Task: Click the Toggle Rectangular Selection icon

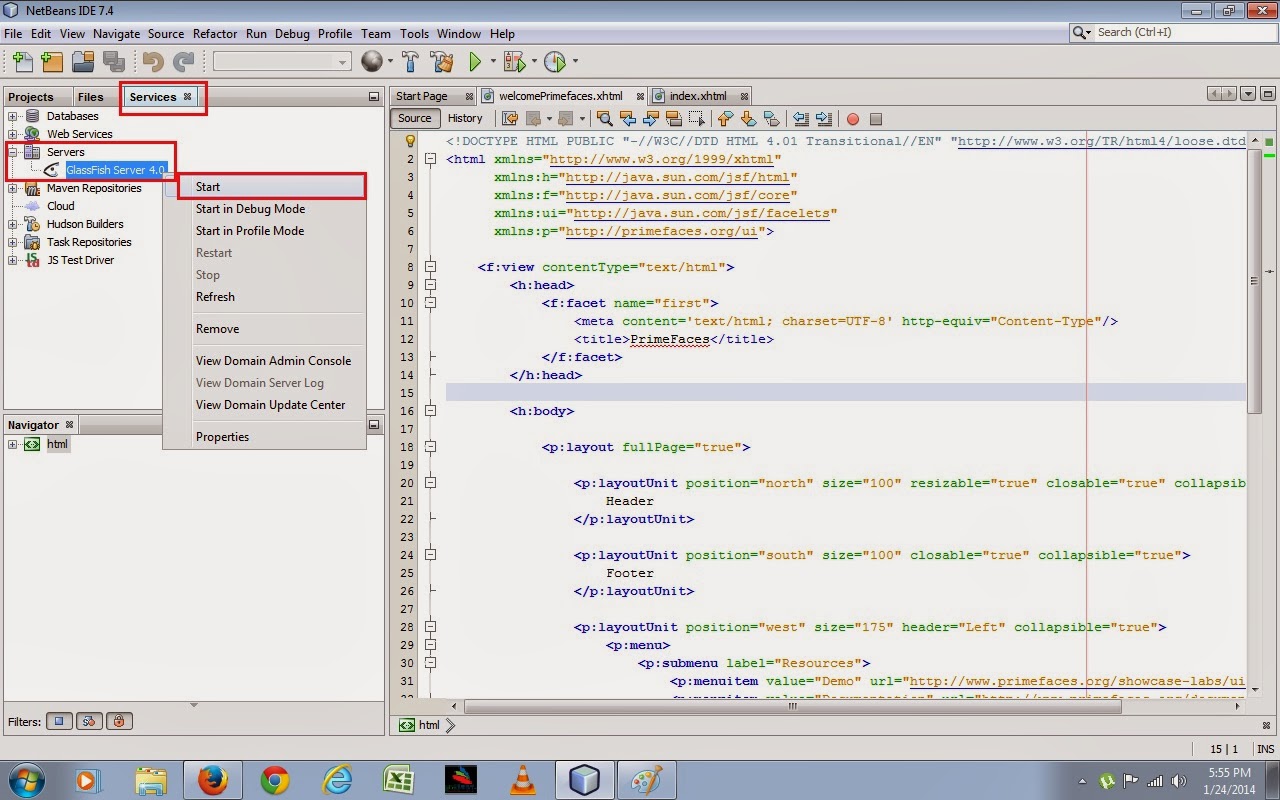Action: pos(697,118)
